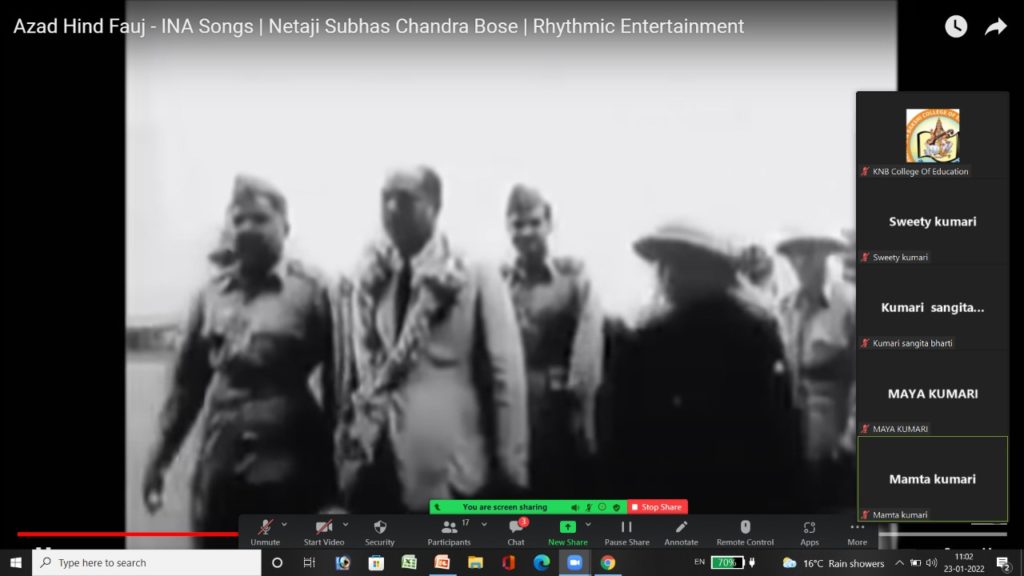This screenshot has width=1024, height=576.
Task: Open Microsoft Edge from the taskbar
Action: [x=541, y=562]
